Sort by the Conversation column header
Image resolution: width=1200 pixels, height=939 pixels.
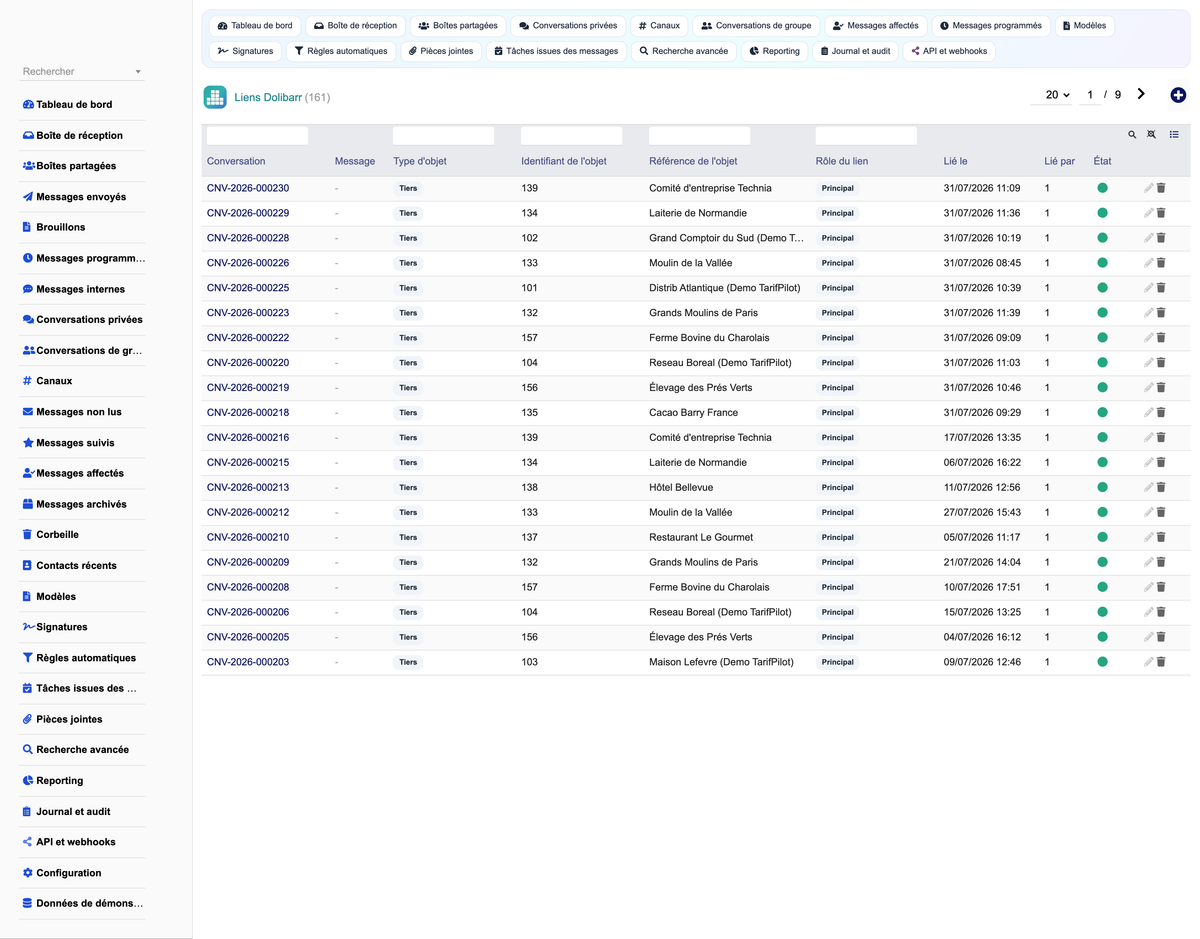(x=236, y=161)
